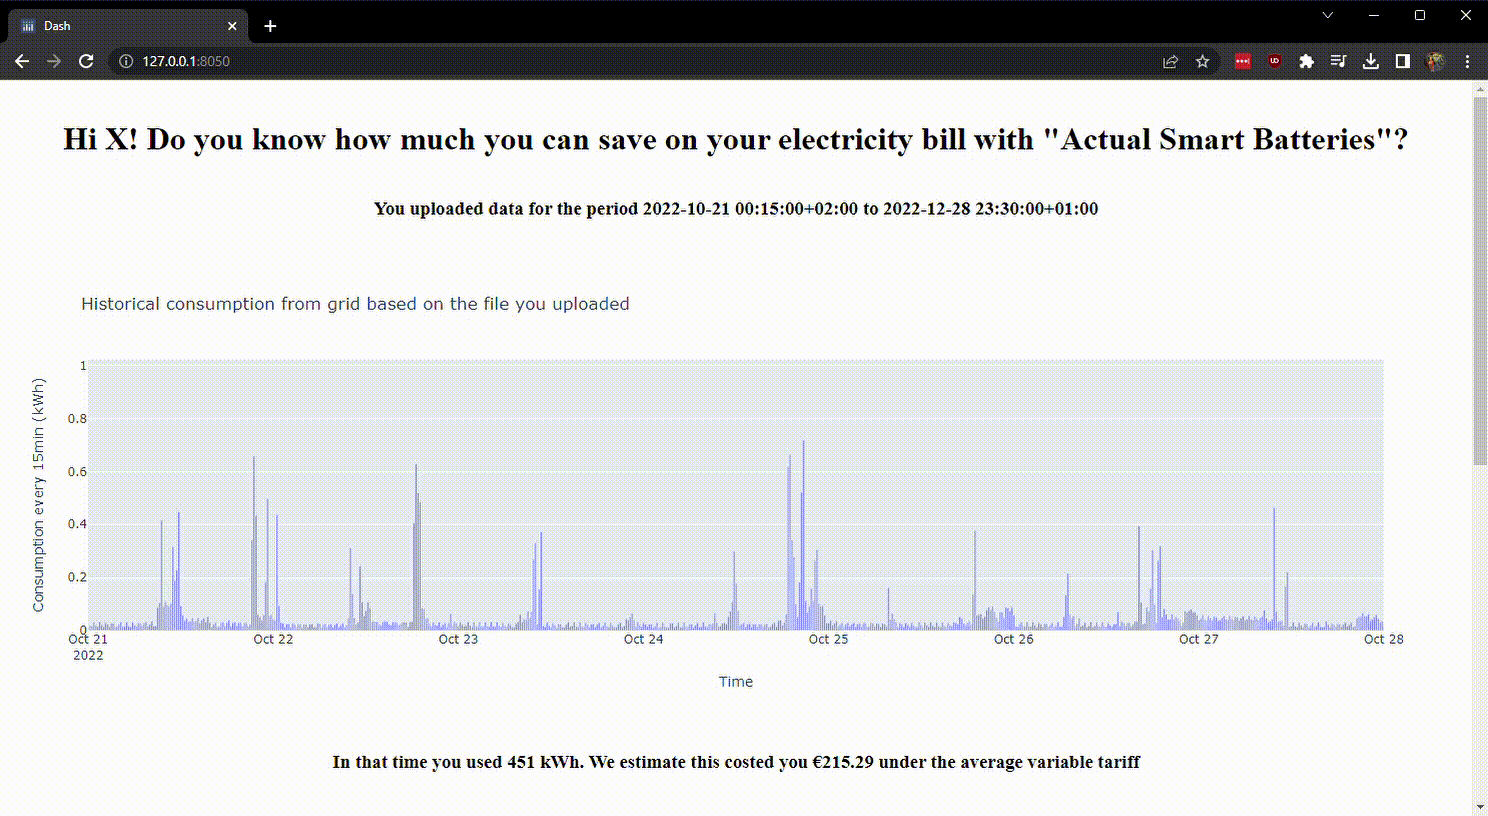Close the Dash tab
Viewport: 1488px width, 816px height.
click(x=232, y=26)
